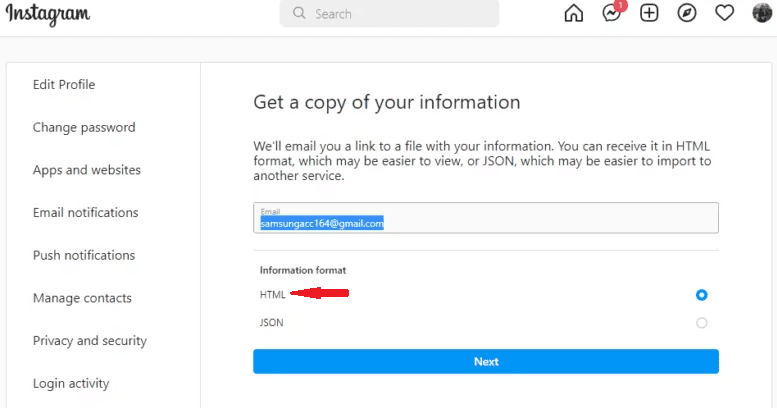Image resolution: width=777 pixels, height=408 pixels.
Task: Open Edit Profile settings
Action: coord(64,85)
